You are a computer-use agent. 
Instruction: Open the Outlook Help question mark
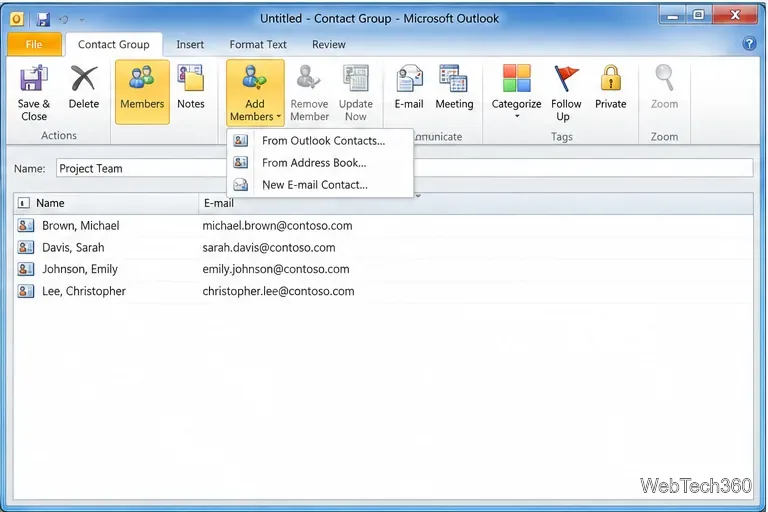[749, 44]
